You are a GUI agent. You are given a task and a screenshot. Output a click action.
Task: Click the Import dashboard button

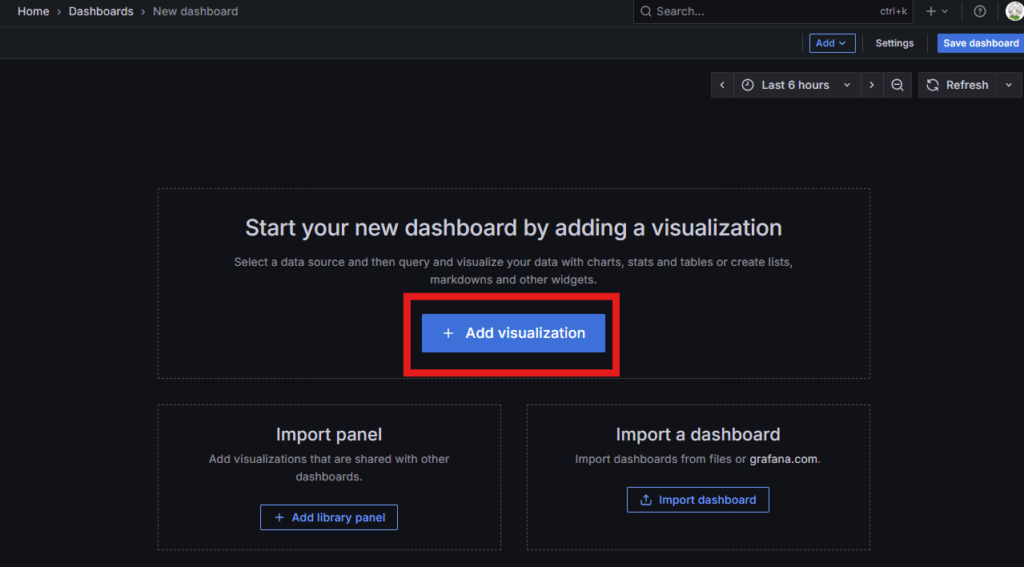(x=697, y=500)
